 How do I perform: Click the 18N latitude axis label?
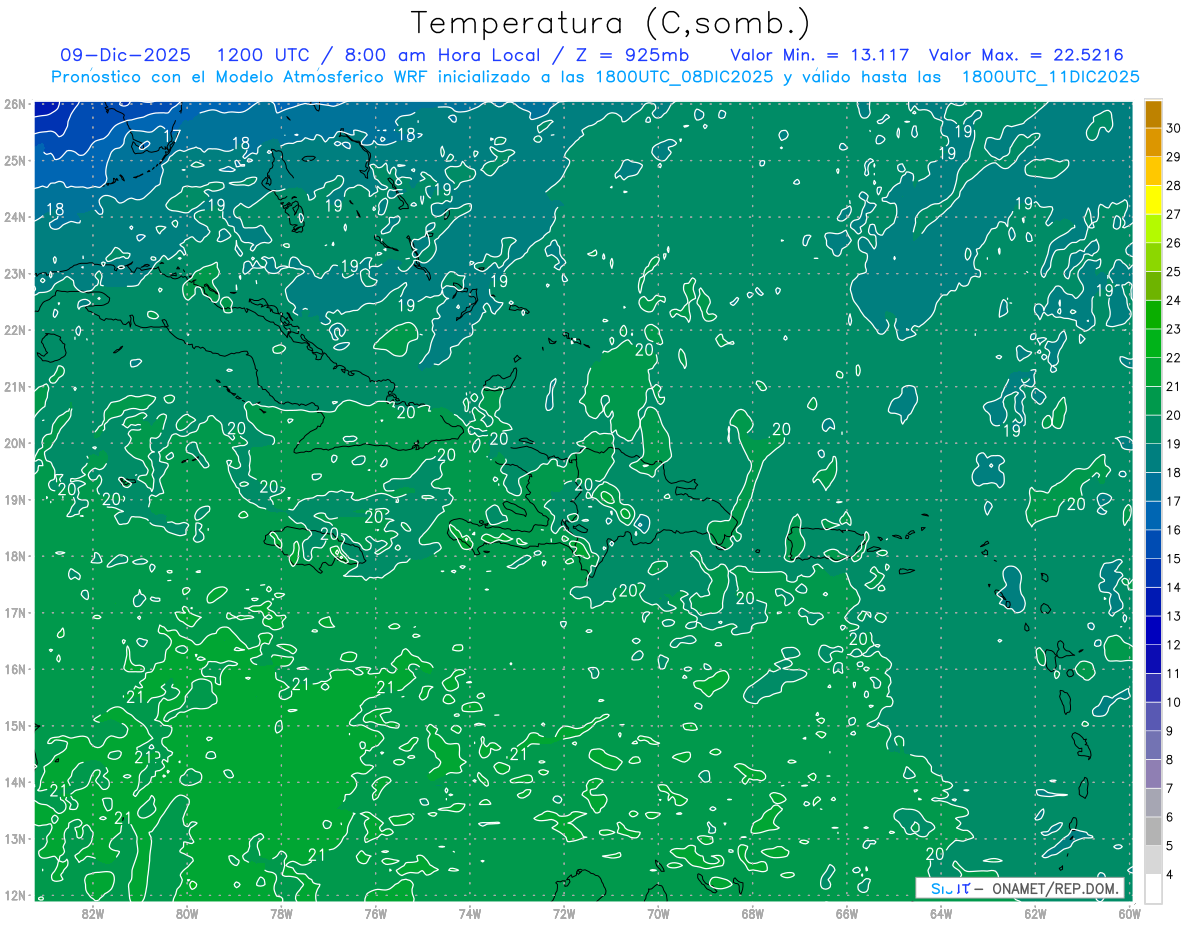coord(15,556)
